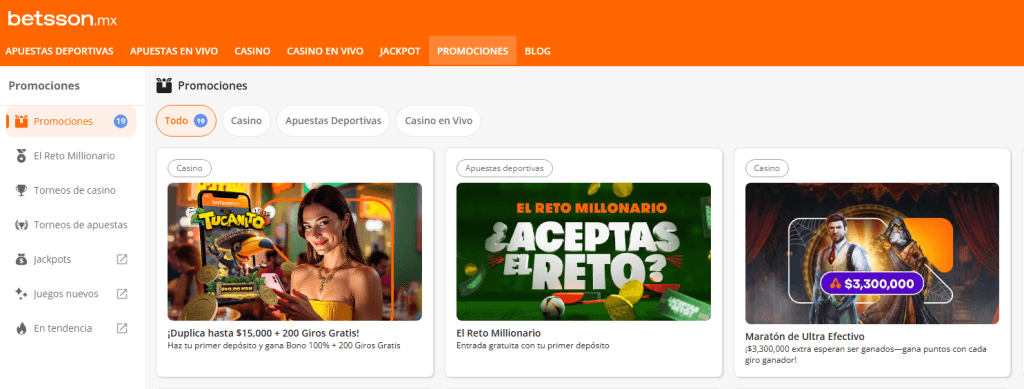Click the $3,300,000 extra esperan description text
Image resolution: width=1024 pixels, height=389 pixels.
click(866, 354)
